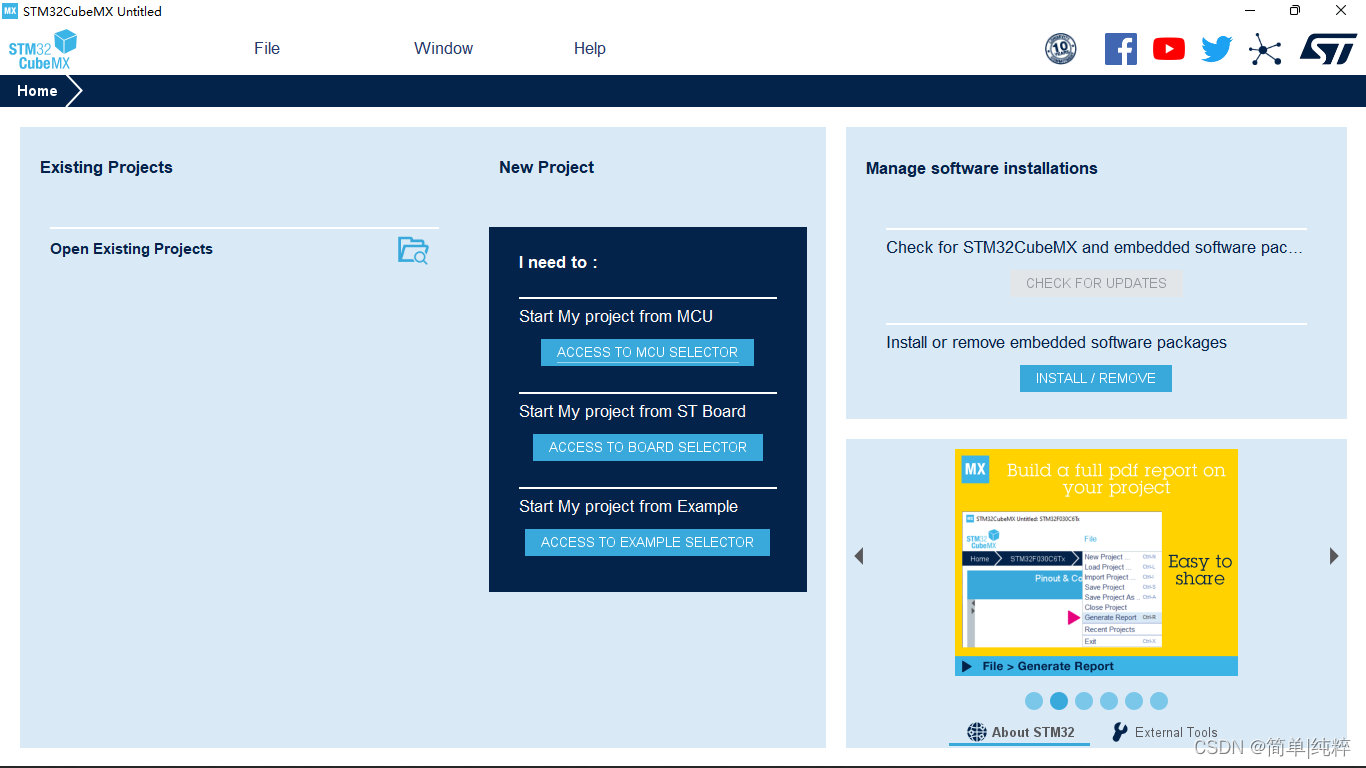Select the fifth carousel dot

1134,701
